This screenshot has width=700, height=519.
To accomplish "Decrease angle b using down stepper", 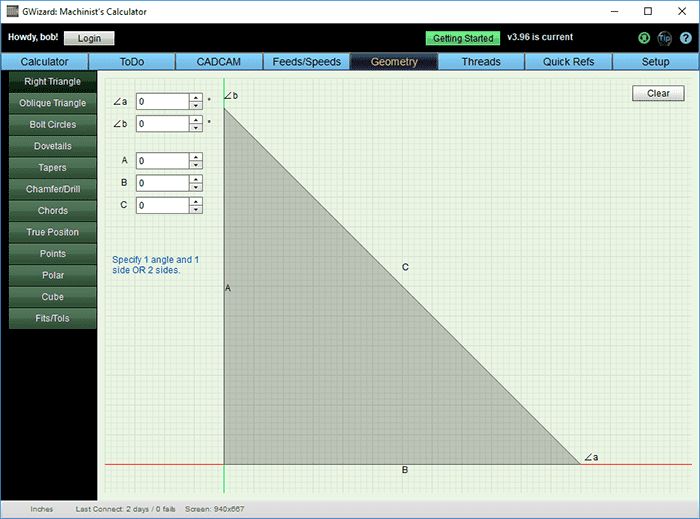I will click(196, 128).
